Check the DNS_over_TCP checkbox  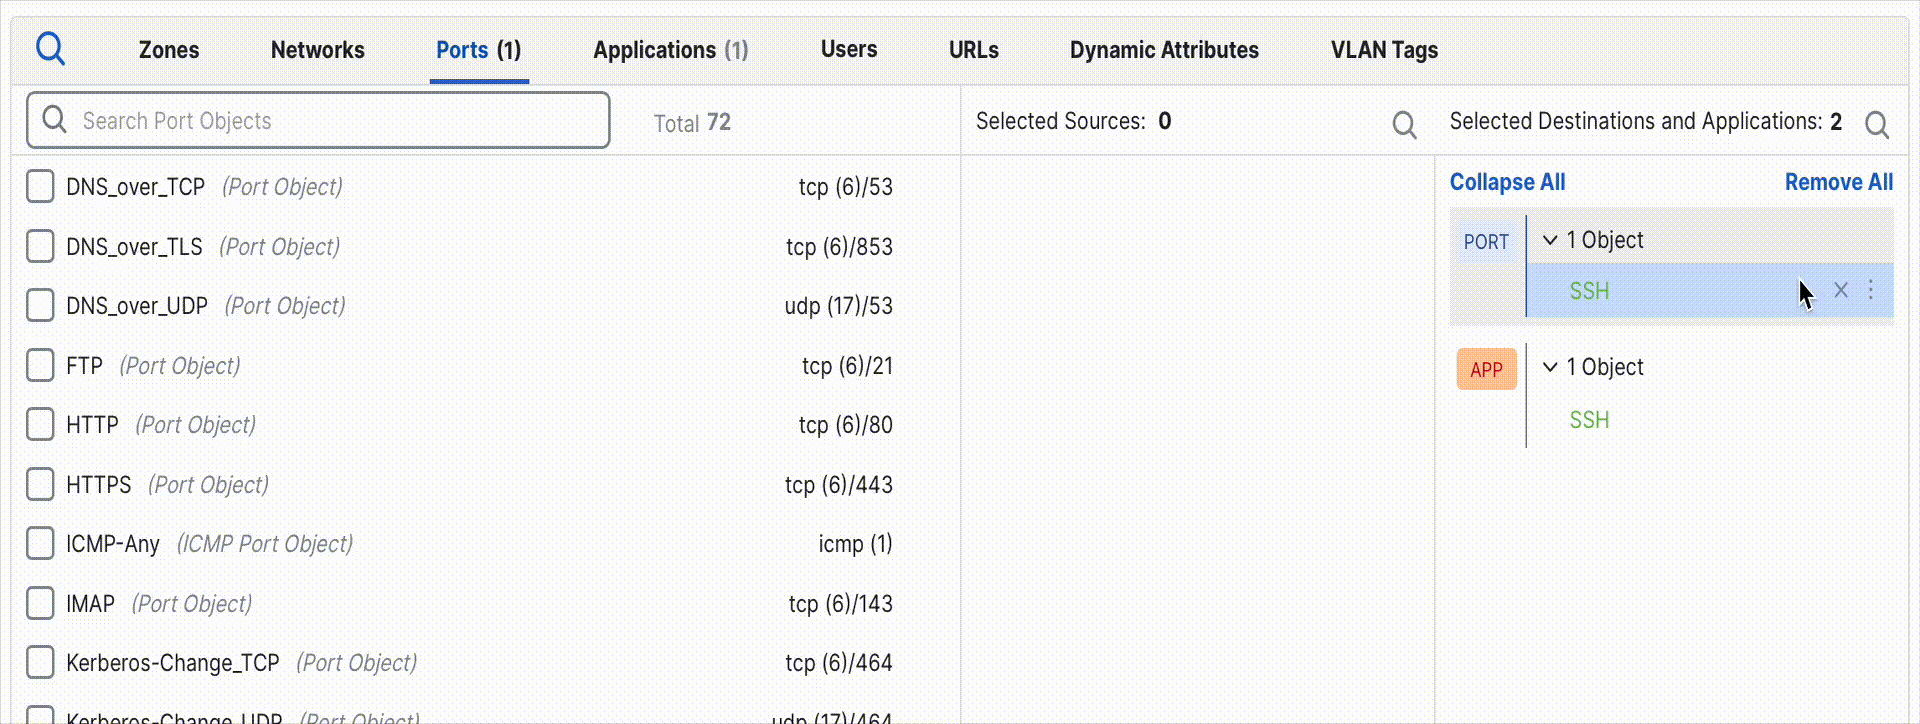coord(40,186)
